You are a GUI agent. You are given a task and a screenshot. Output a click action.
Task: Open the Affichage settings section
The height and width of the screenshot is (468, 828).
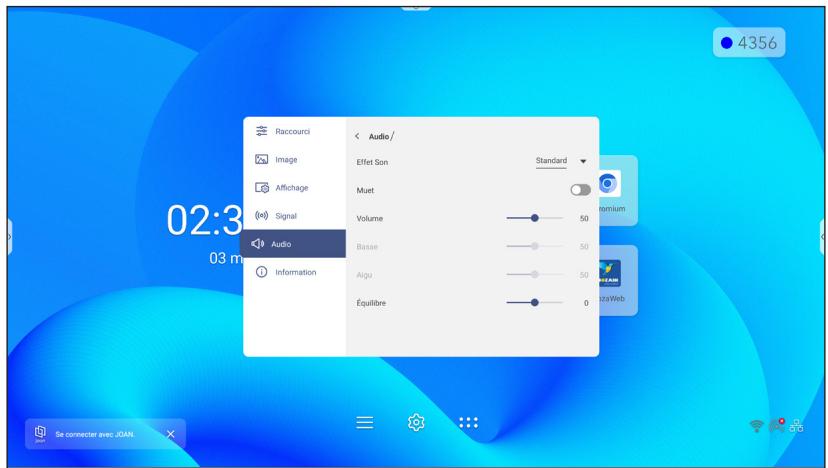(294, 188)
